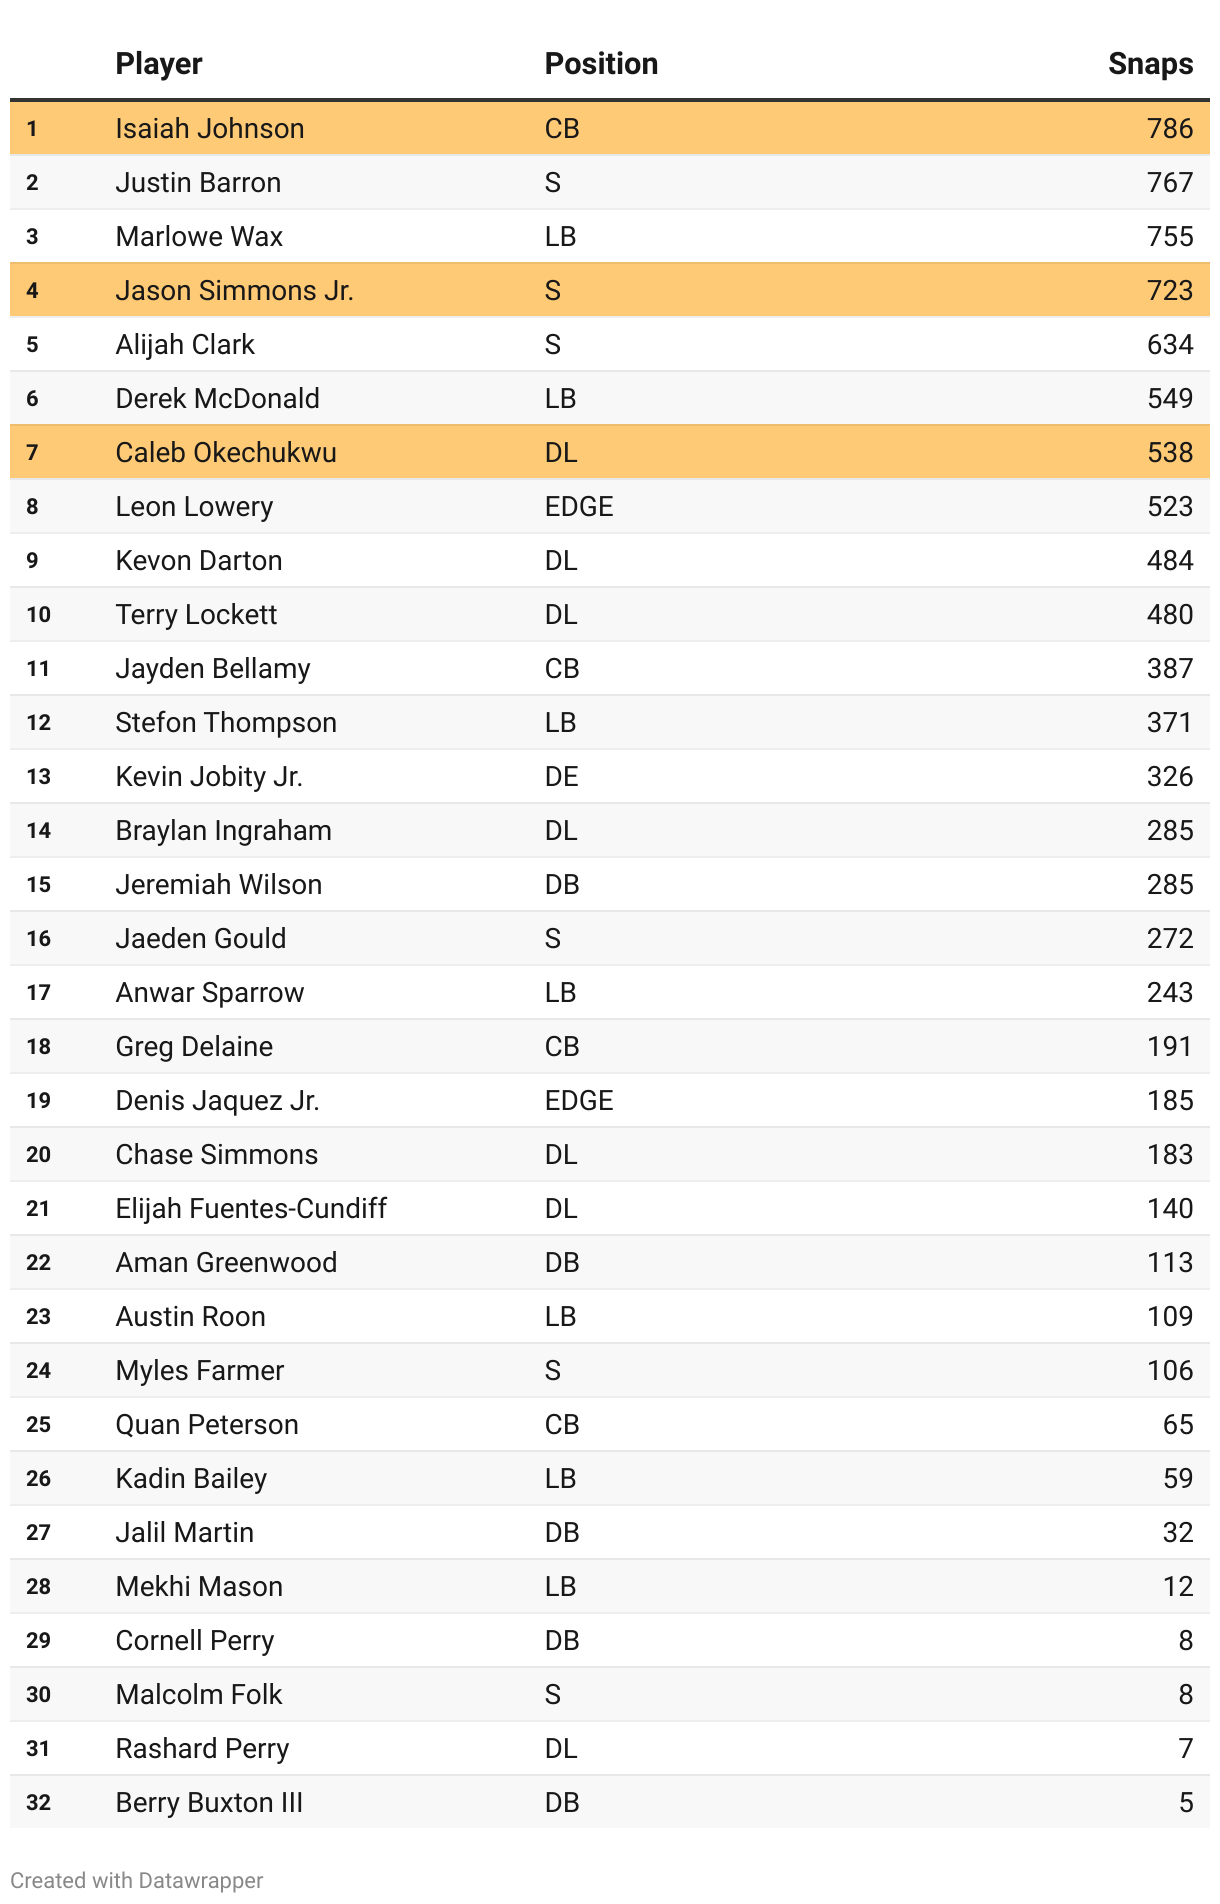Click the Player column header
The image size is (1220, 1904).
pos(159,64)
